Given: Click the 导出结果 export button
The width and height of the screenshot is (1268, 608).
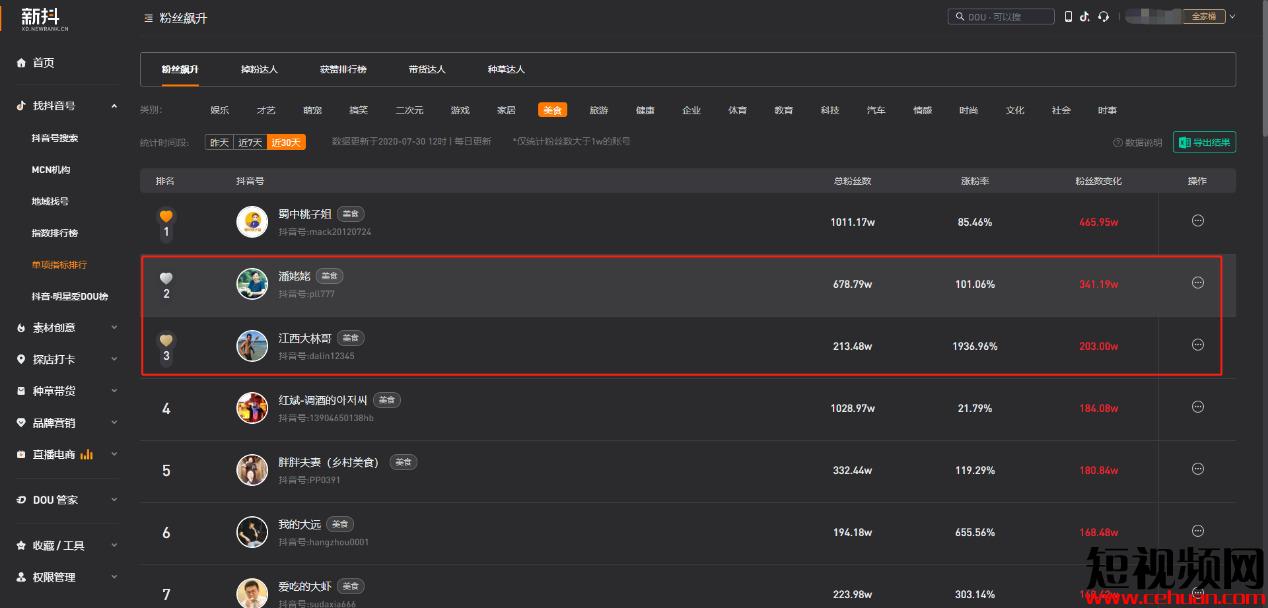Looking at the screenshot, I should coord(1204,143).
